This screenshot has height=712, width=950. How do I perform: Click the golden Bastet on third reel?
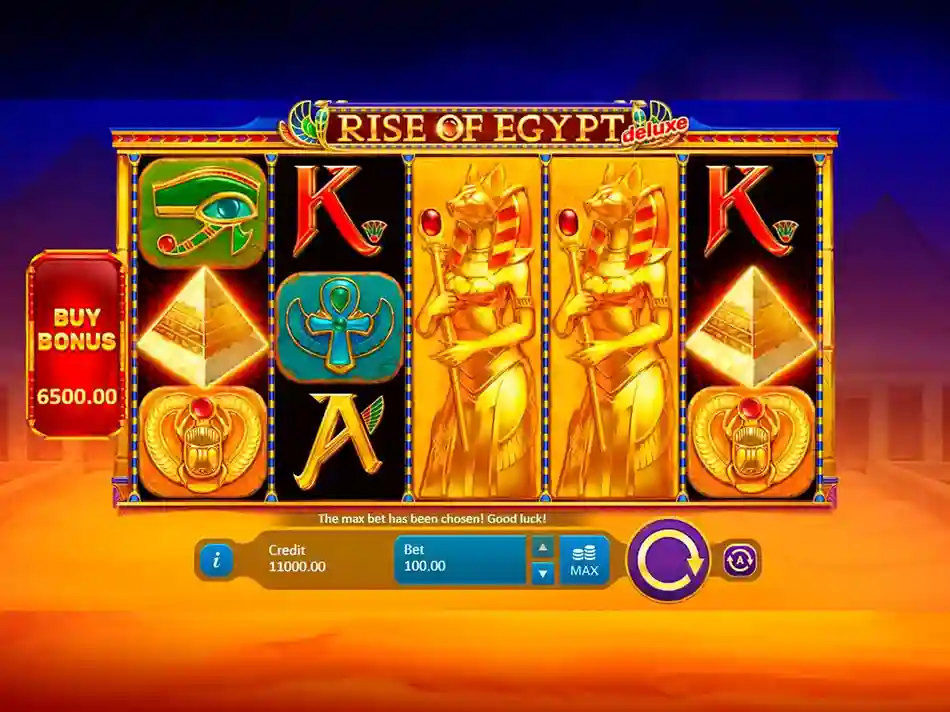pyautogui.click(x=477, y=328)
